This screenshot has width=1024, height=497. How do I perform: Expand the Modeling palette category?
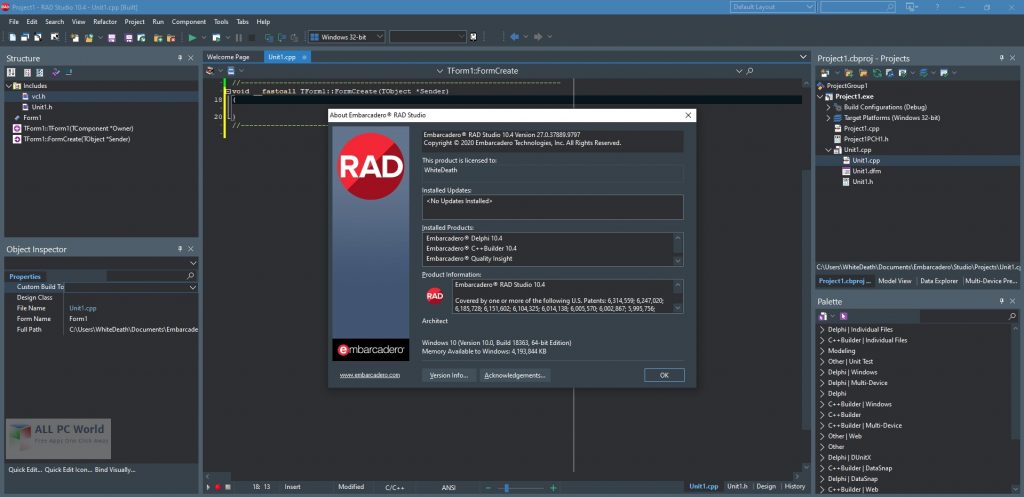click(822, 351)
